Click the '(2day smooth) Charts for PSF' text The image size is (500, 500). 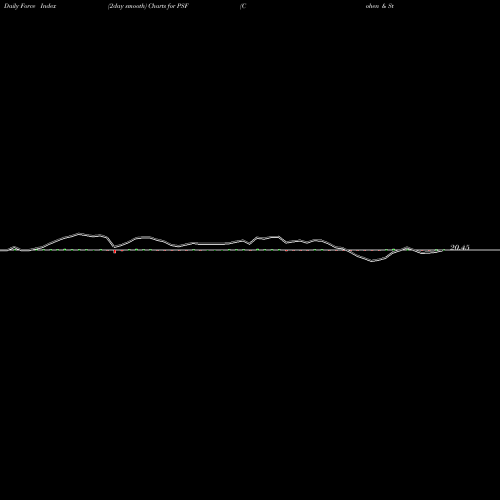pyautogui.click(x=148, y=6)
